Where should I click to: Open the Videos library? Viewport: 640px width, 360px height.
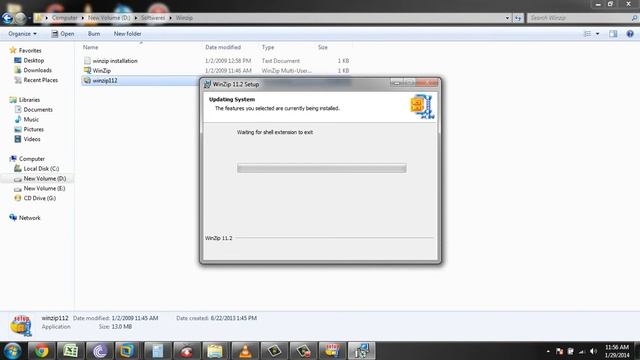(32, 139)
